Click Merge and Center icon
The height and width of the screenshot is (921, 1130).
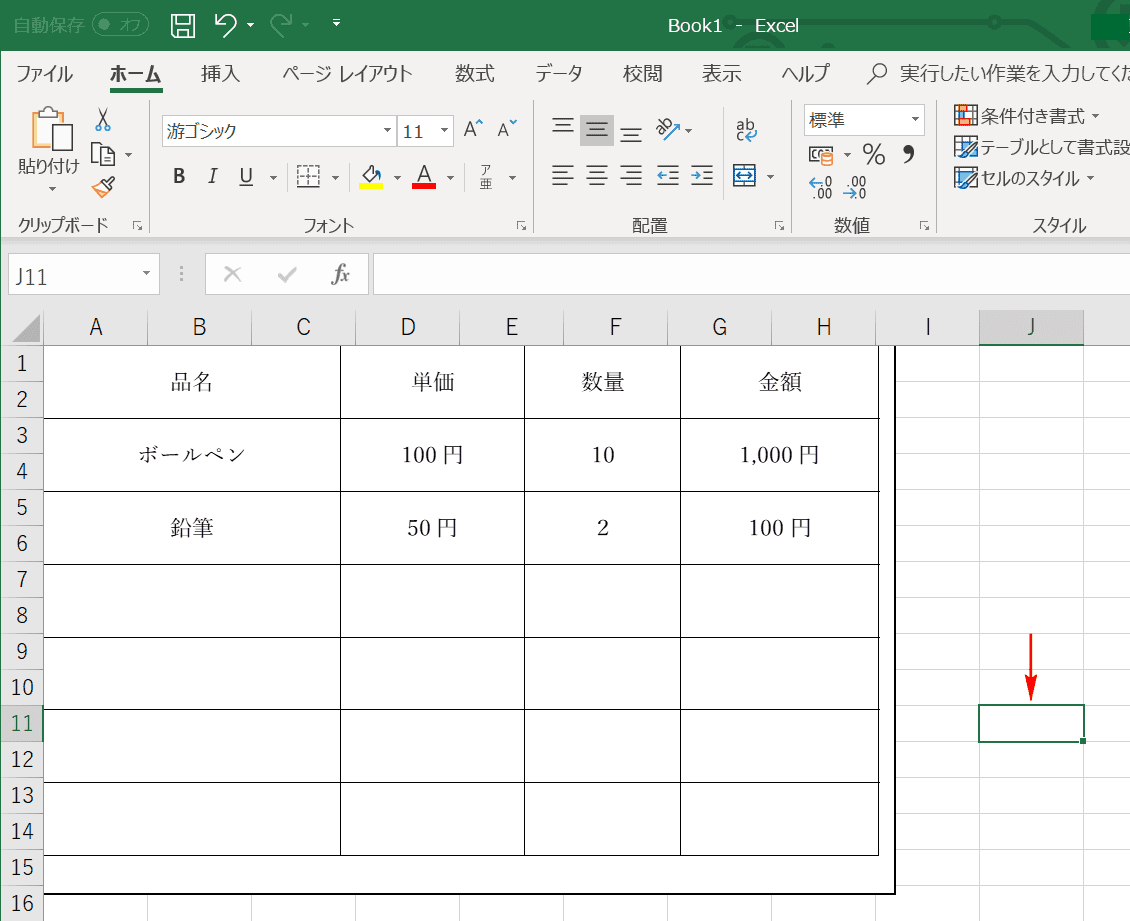(744, 175)
